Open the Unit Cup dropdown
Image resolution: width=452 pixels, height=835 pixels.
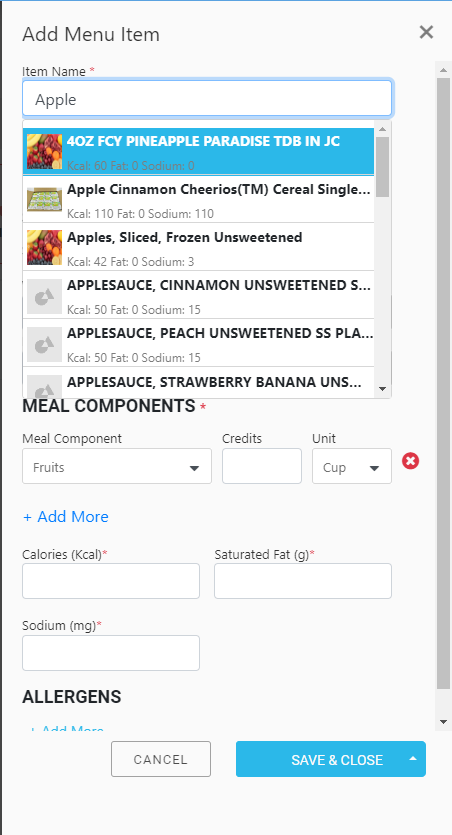(x=352, y=466)
